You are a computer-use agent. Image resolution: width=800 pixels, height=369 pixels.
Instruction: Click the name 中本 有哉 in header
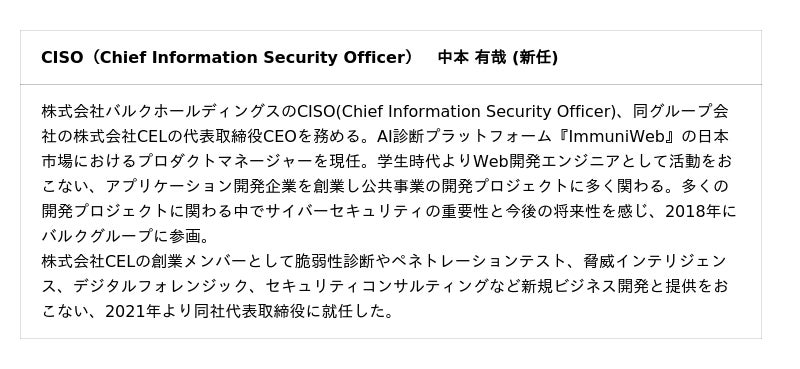click(x=473, y=58)
